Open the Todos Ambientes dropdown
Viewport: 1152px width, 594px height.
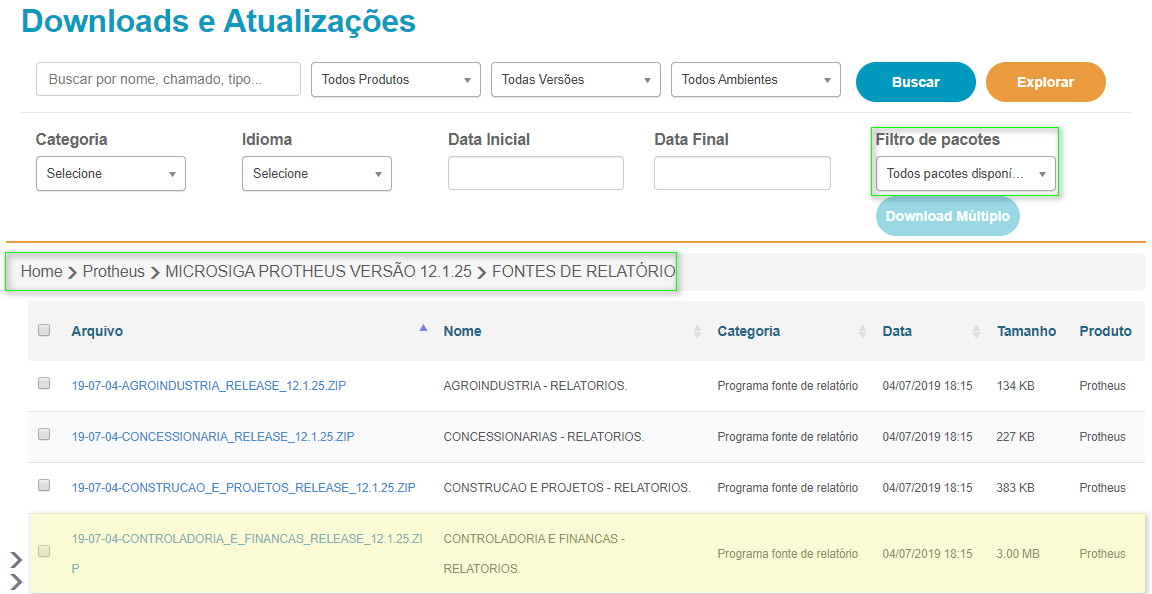tap(756, 79)
